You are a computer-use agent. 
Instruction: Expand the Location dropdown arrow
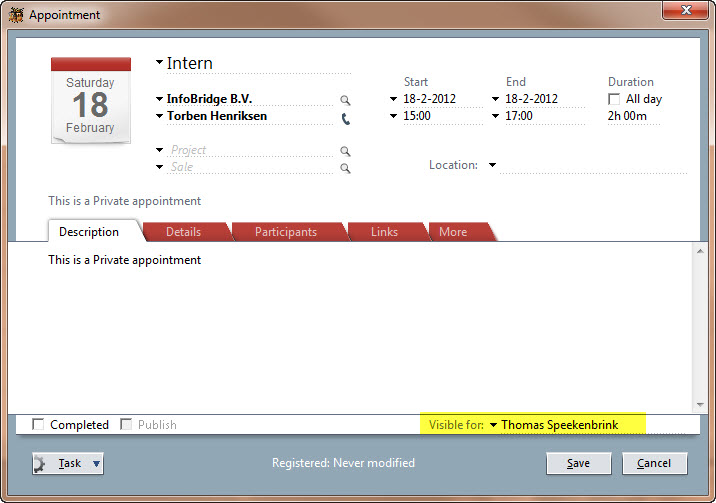click(492, 165)
